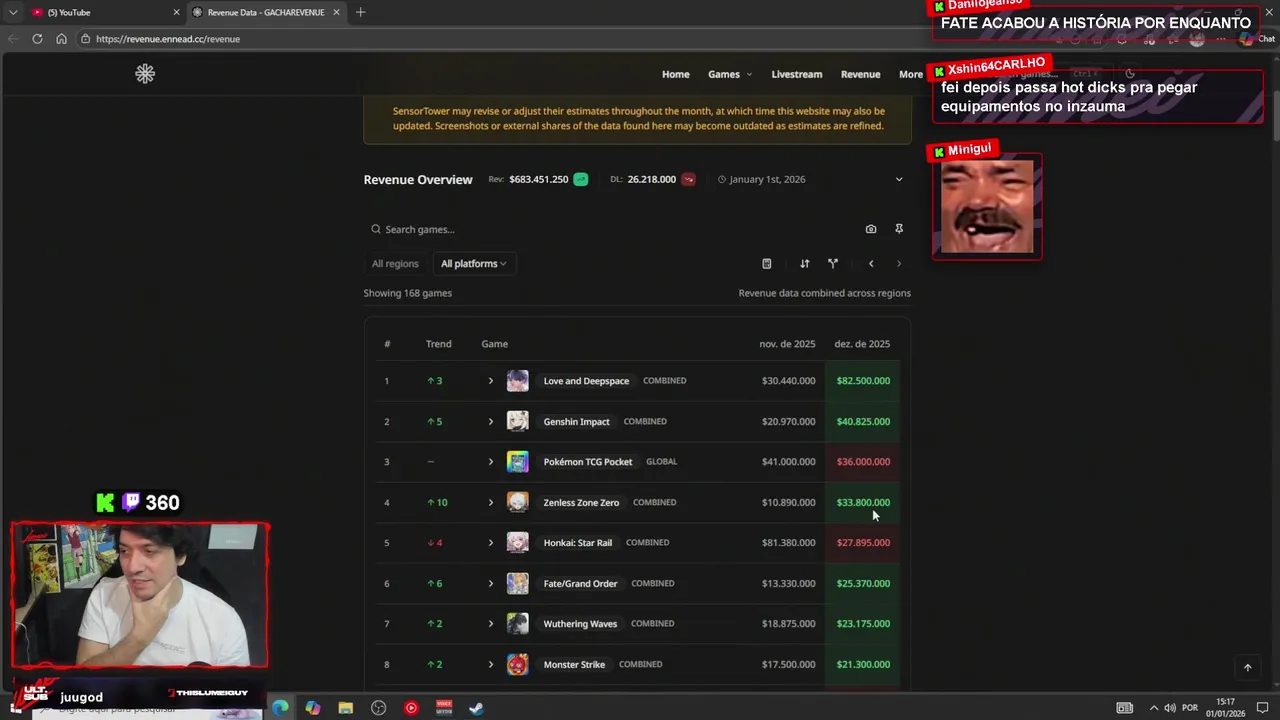Click the Pokémon TCG Pocket game icon
Screen dimensions: 1280x720
[x=517, y=462]
